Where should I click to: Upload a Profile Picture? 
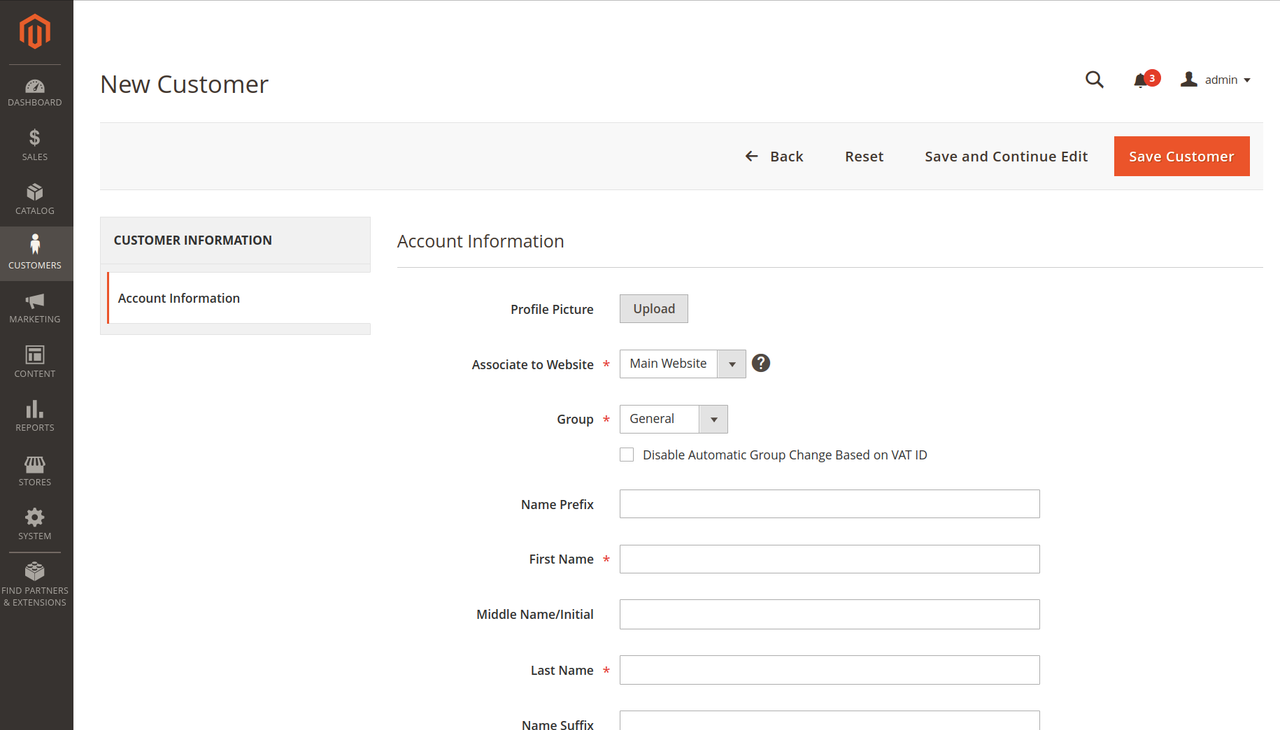(x=653, y=308)
